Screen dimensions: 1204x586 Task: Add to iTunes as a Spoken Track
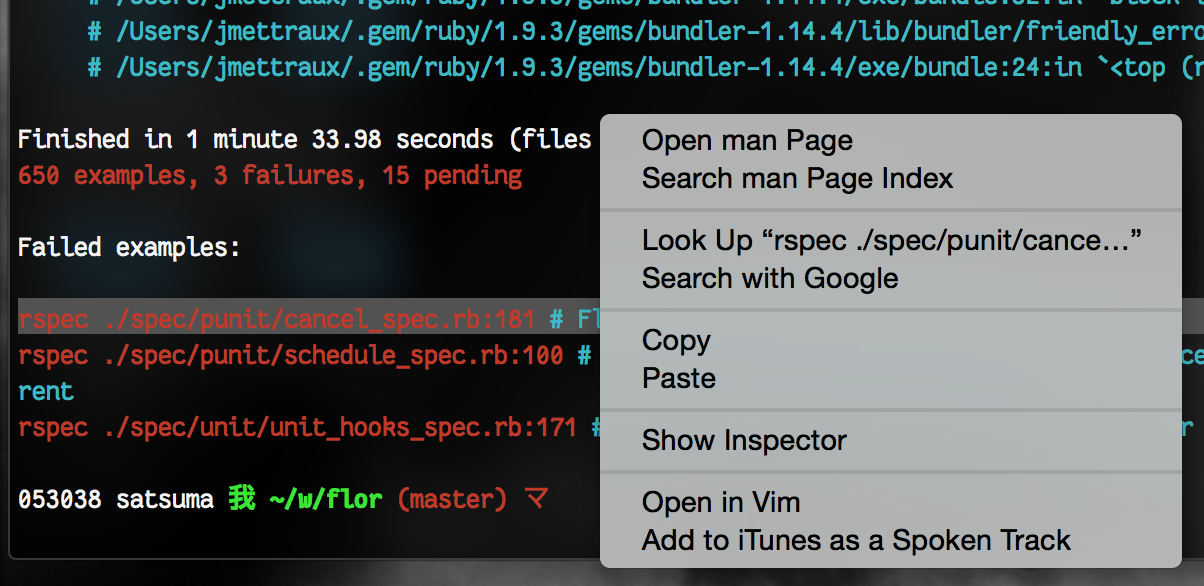pos(855,541)
